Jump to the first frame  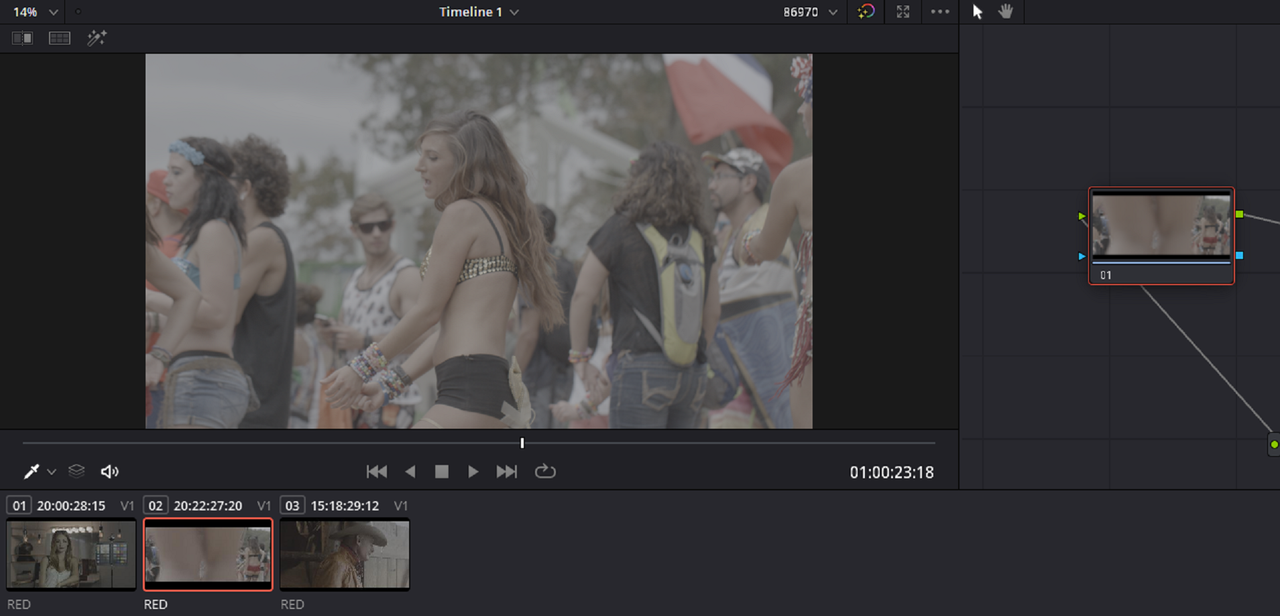click(x=377, y=472)
